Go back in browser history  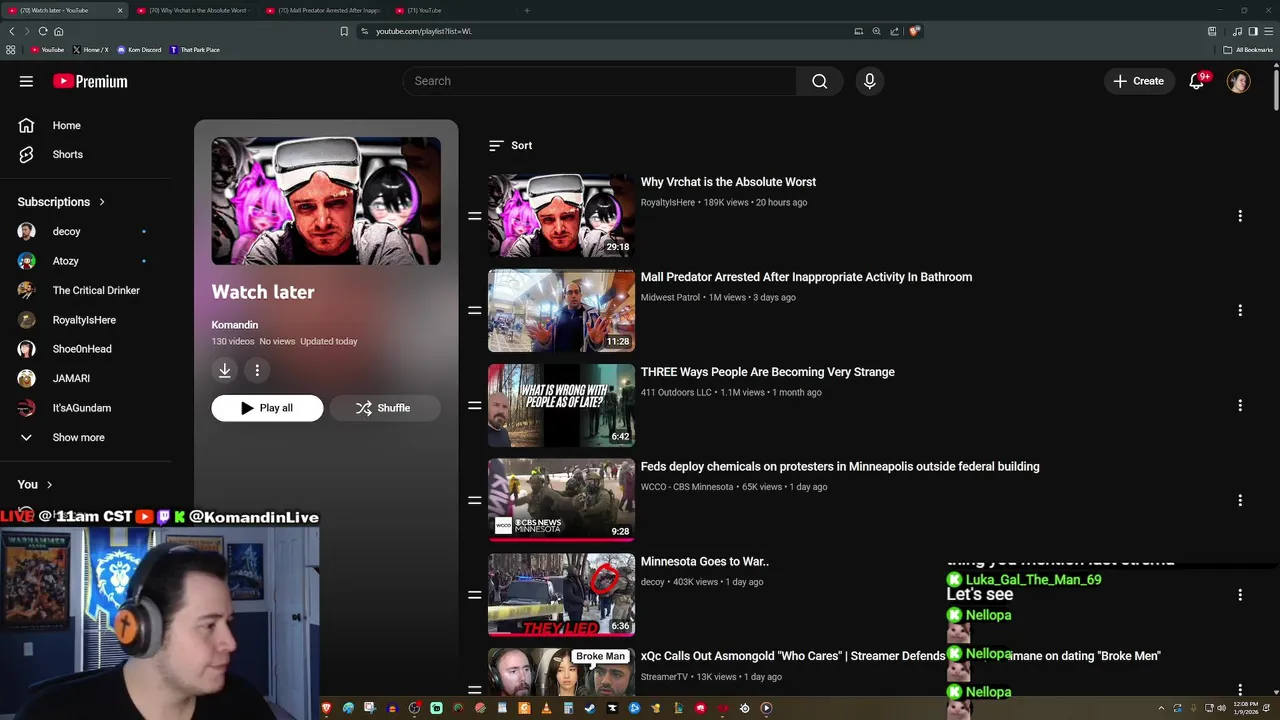coord(11,31)
